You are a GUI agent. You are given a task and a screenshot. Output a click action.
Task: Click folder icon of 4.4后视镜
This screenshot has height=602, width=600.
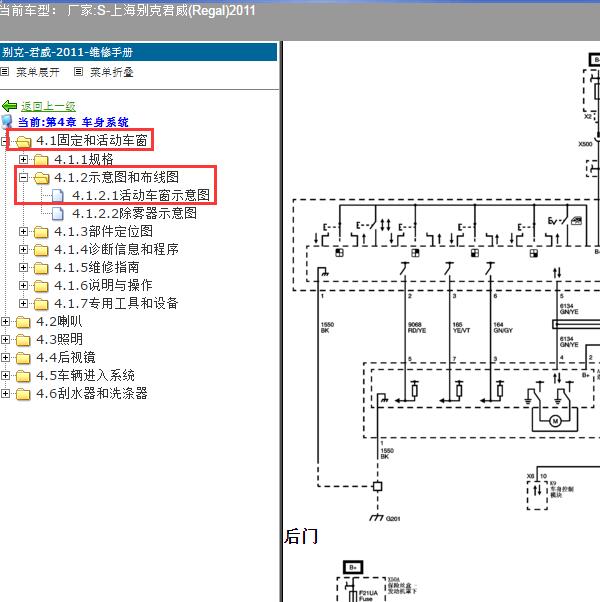(23, 358)
